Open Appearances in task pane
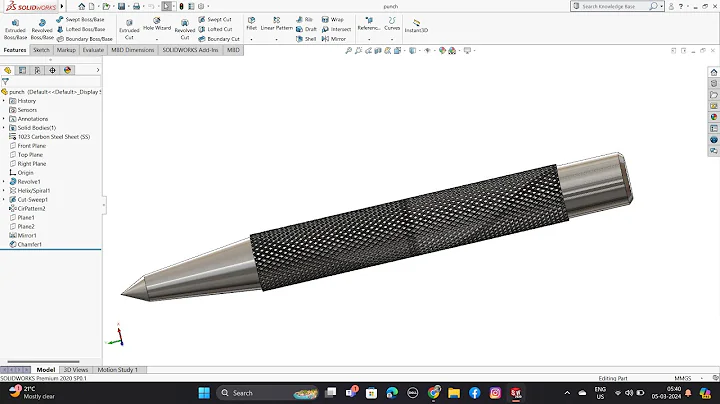 [714, 117]
